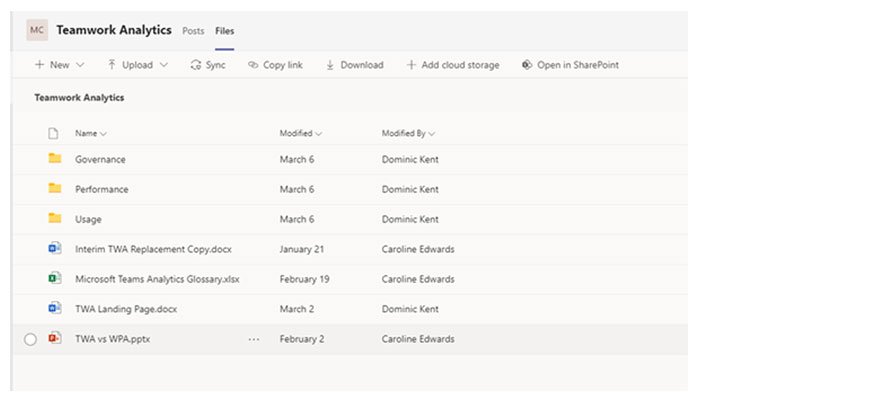The height and width of the screenshot is (398, 881).
Task: Open Microsoft Teams Analytics Glossary.xlsx
Action: (x=157, y=279)
